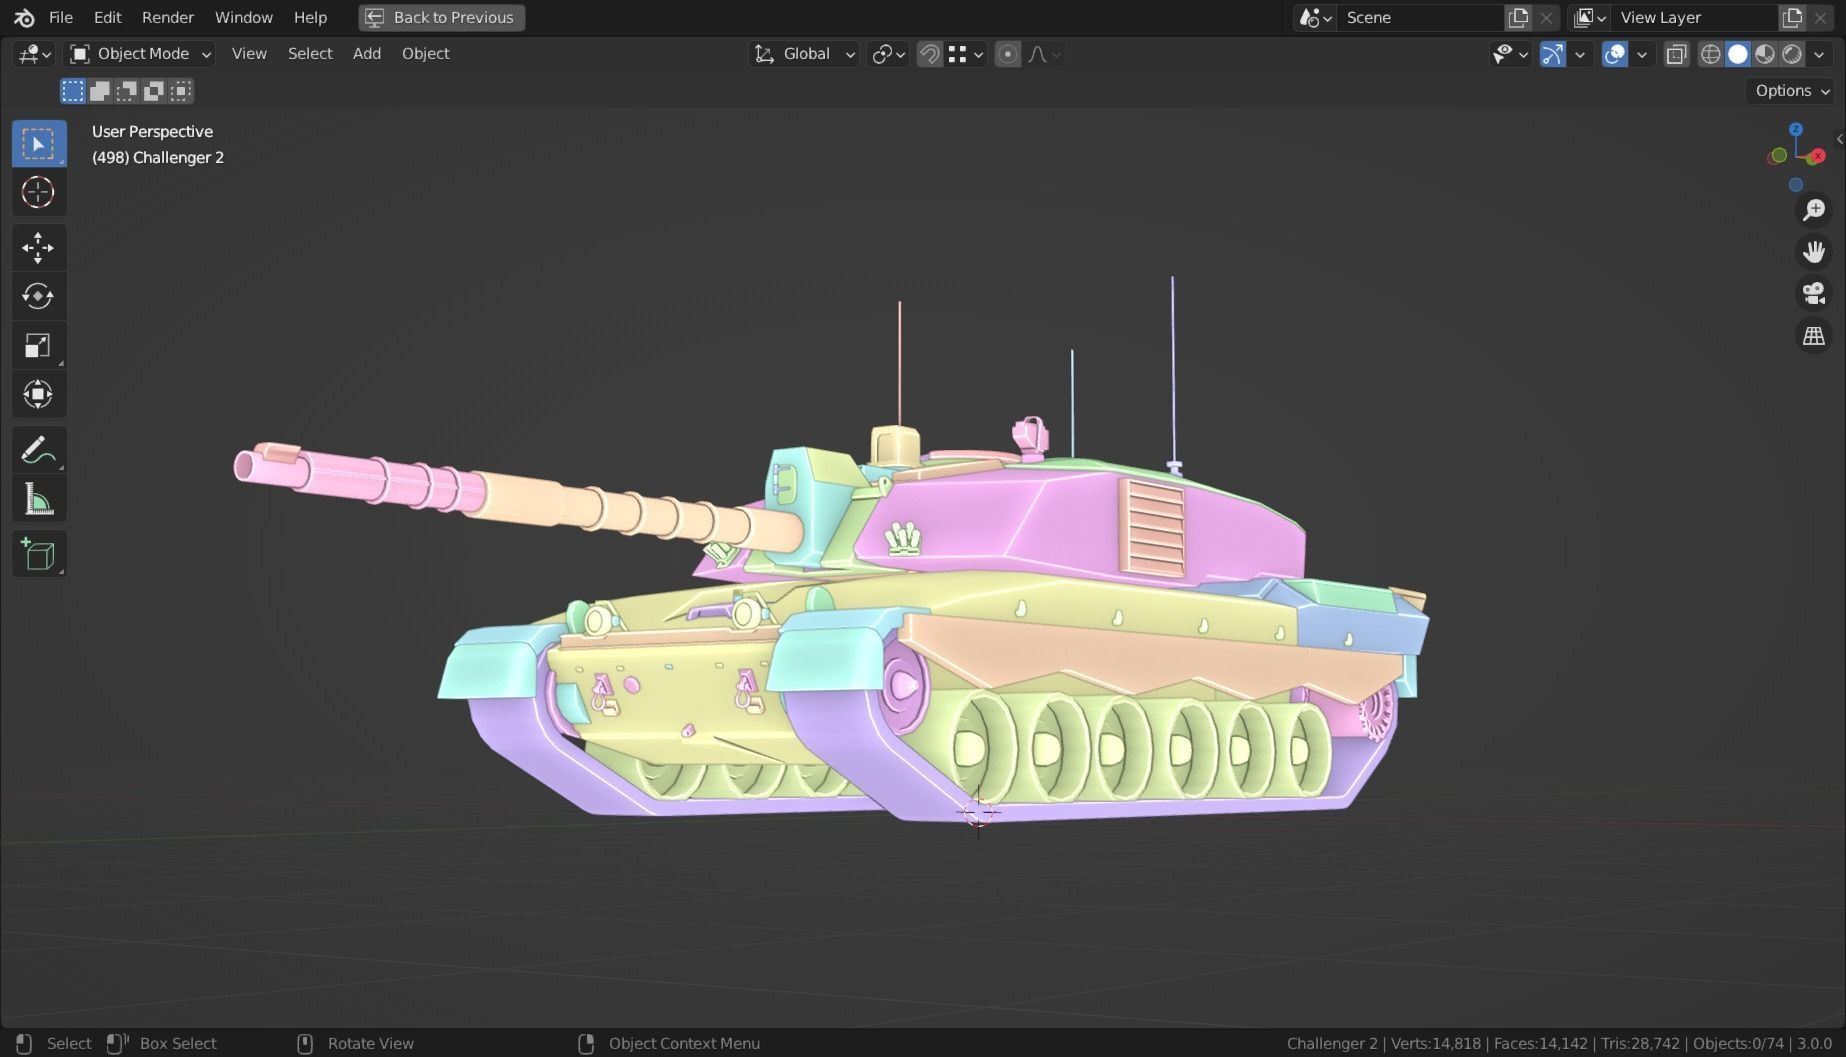1846x1057 pixels.
Task: Toggle X-ray mode
Action: [1677, 54]
